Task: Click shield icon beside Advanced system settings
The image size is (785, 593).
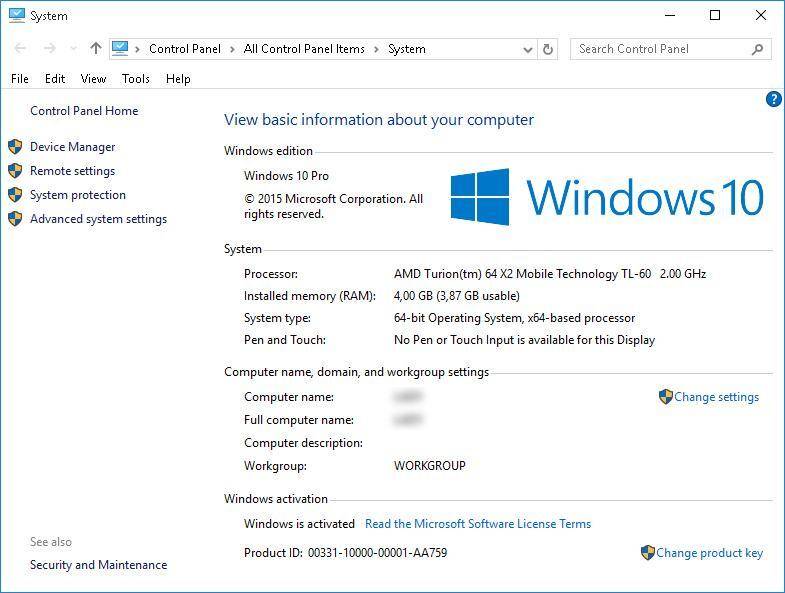Action: click(x=15, y=219)
